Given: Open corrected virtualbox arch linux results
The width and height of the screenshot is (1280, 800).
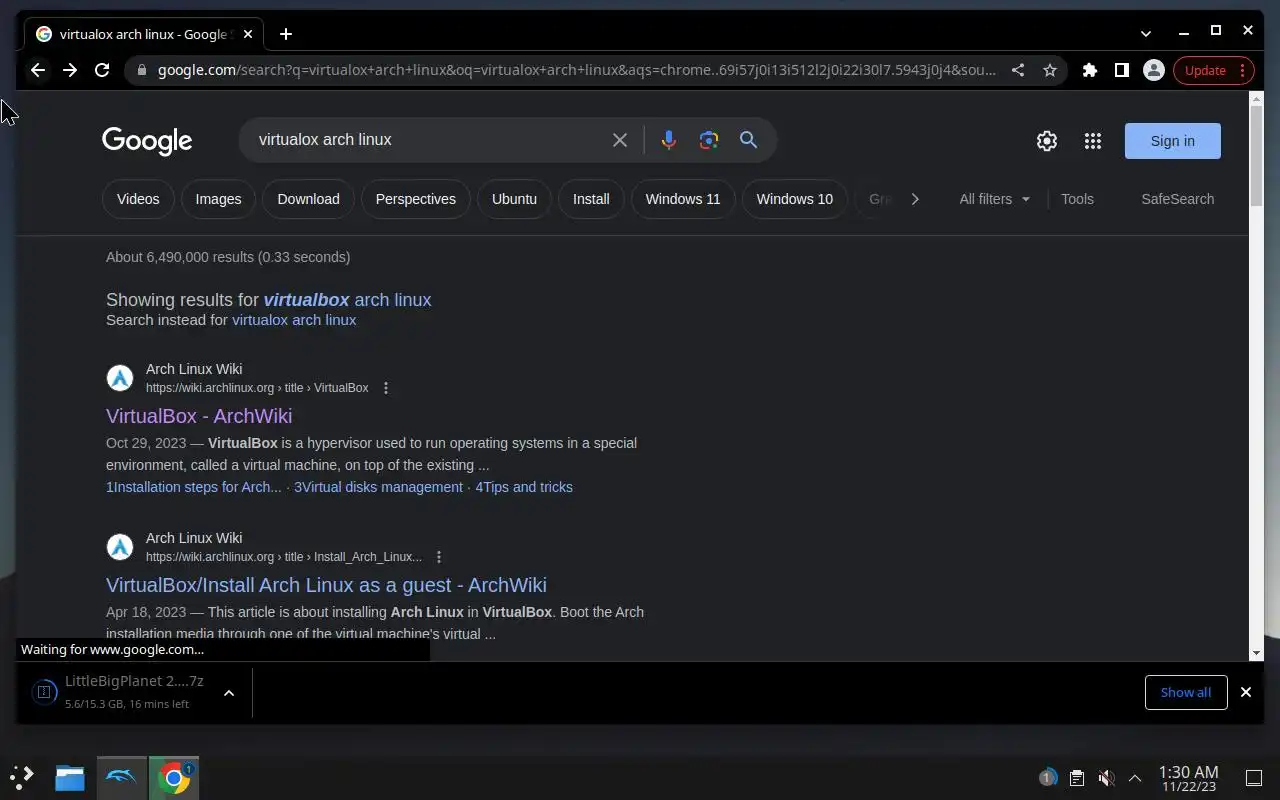Looking at the screenshot, I should (x=348, y=300).
